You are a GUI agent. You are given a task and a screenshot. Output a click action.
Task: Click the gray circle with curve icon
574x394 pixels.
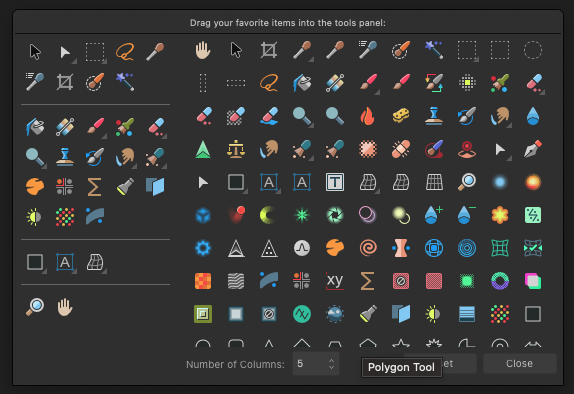pos(302,248)
